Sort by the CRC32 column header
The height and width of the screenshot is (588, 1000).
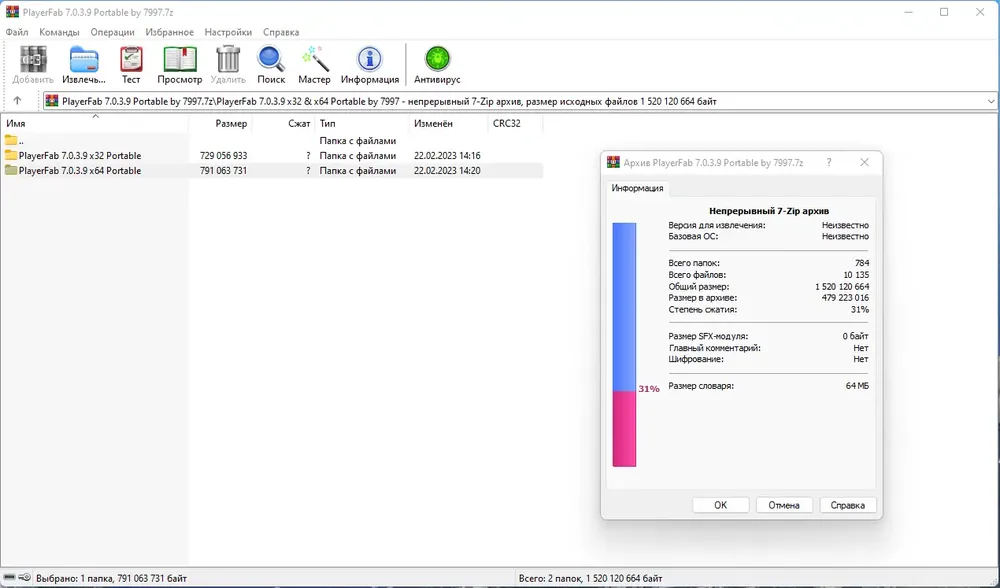pyautogui.click(x=515, y=124)
